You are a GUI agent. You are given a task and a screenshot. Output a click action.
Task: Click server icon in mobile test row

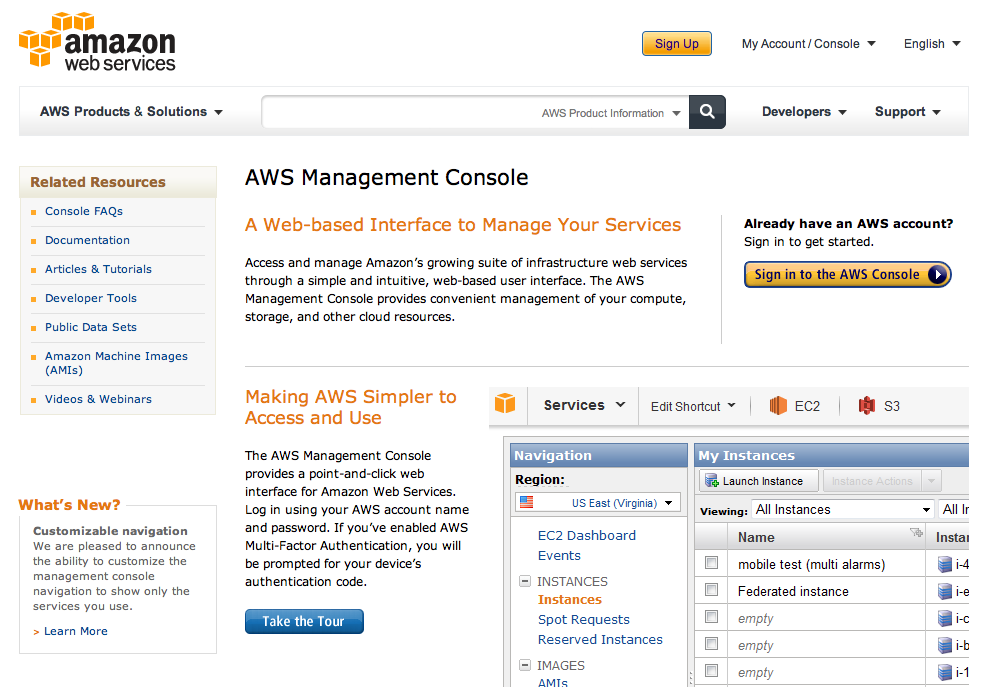944,564
